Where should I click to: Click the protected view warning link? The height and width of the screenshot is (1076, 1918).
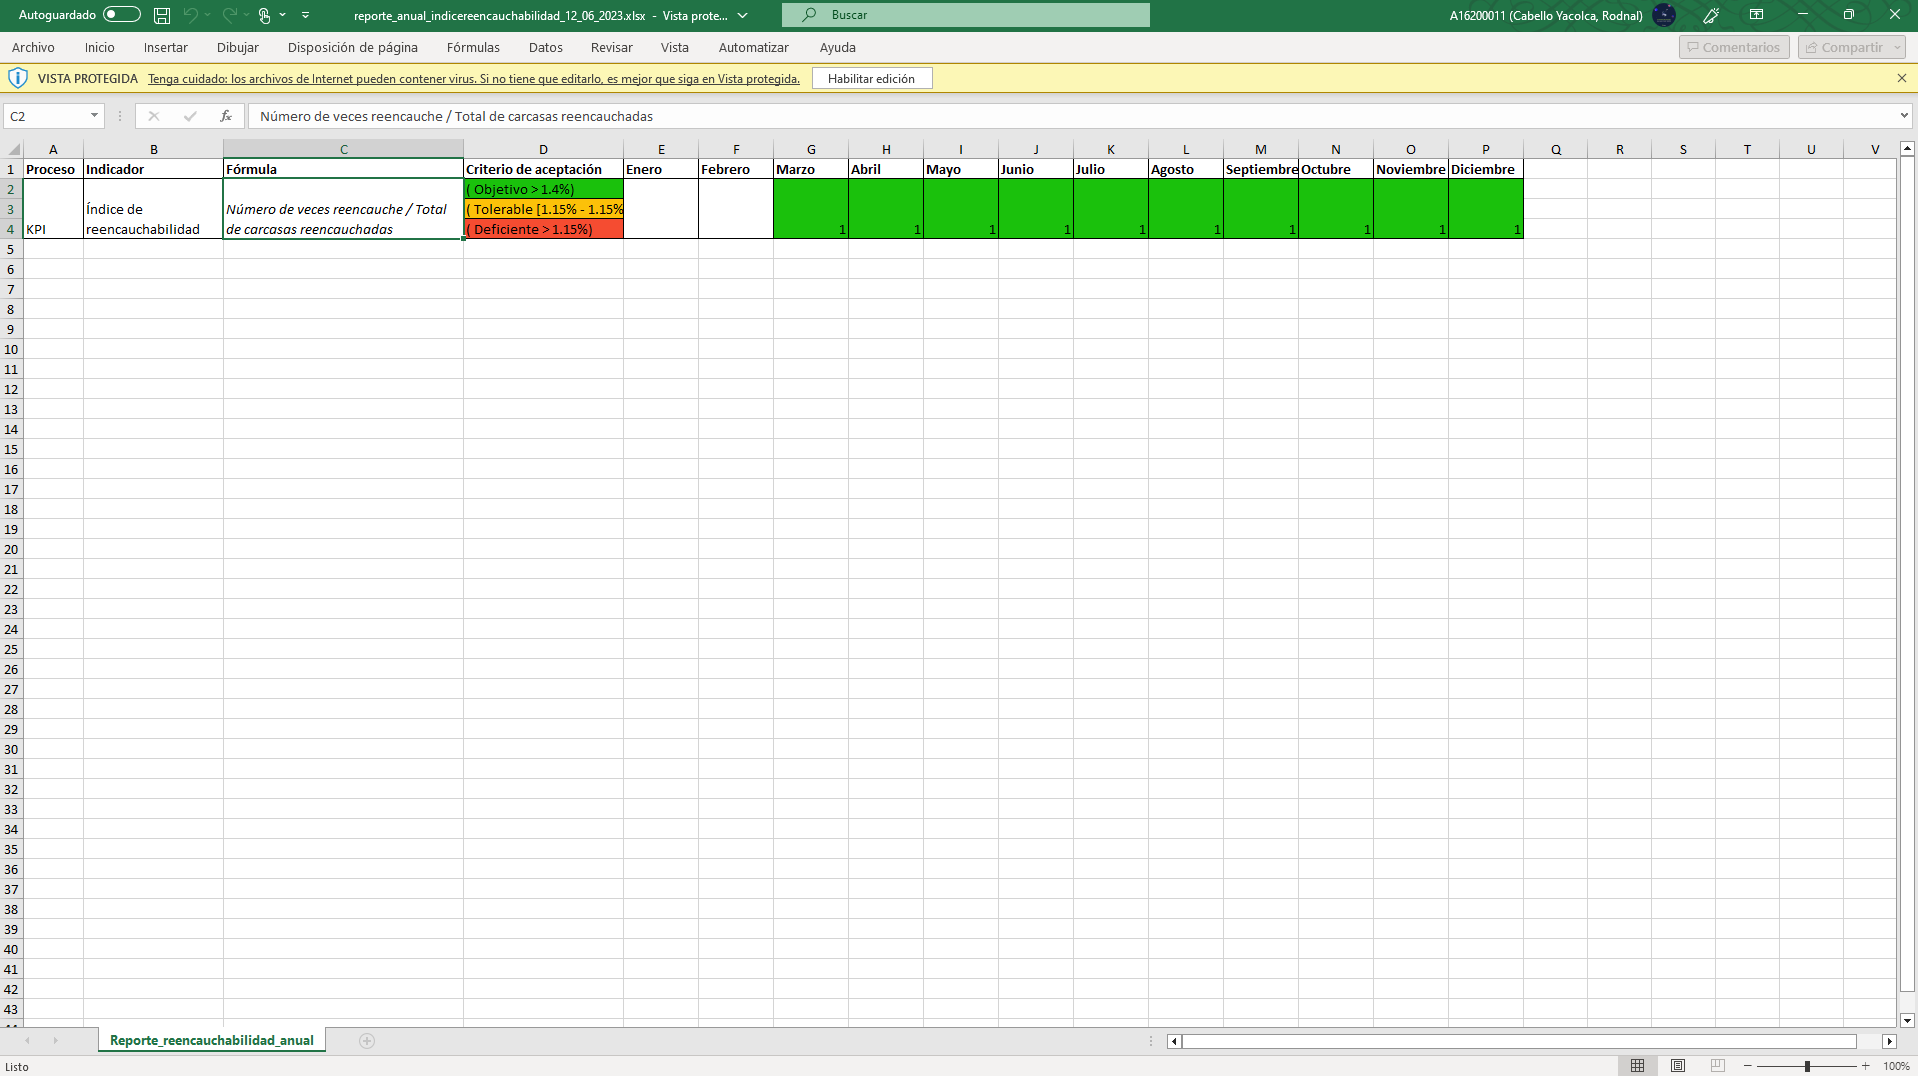click(x=473, y=79)
